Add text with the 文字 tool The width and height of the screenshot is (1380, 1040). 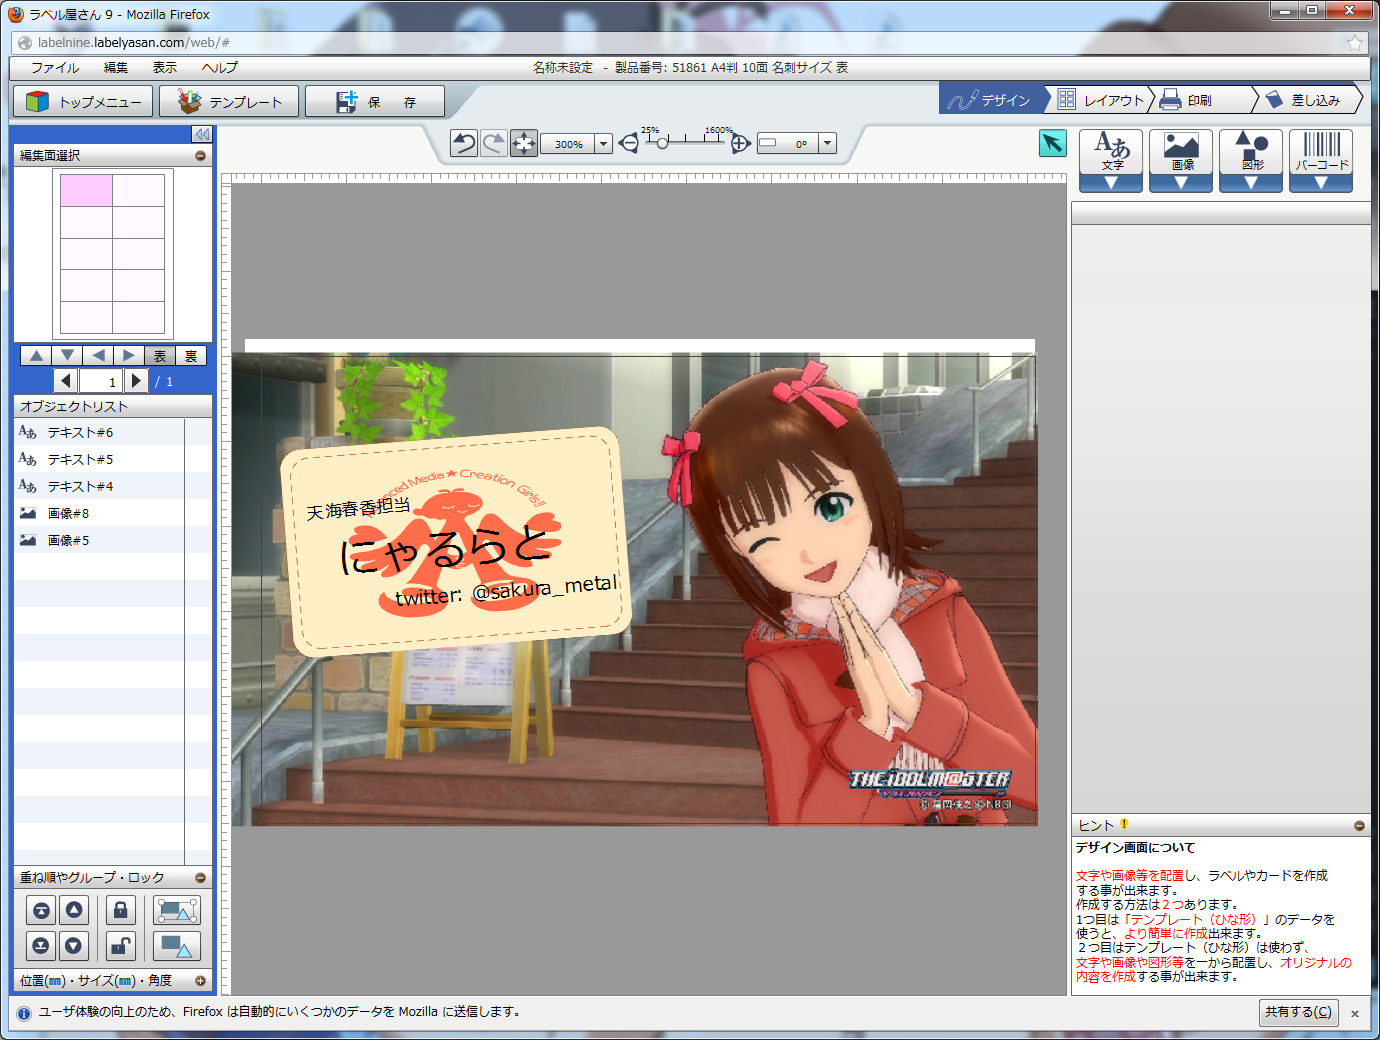[1111, 152]
